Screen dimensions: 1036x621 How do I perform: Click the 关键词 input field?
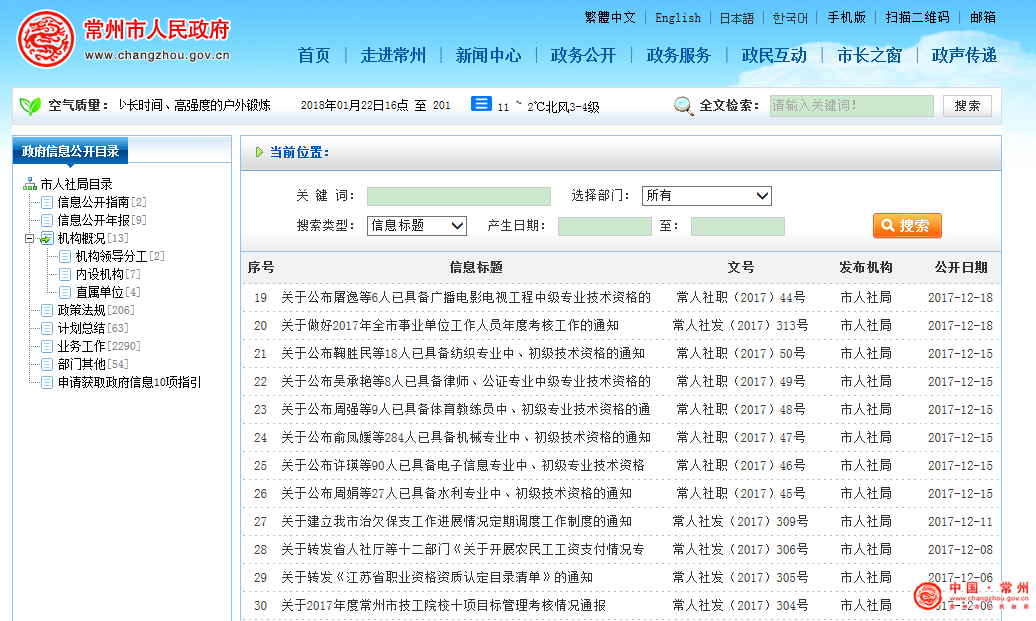[458, 196]
